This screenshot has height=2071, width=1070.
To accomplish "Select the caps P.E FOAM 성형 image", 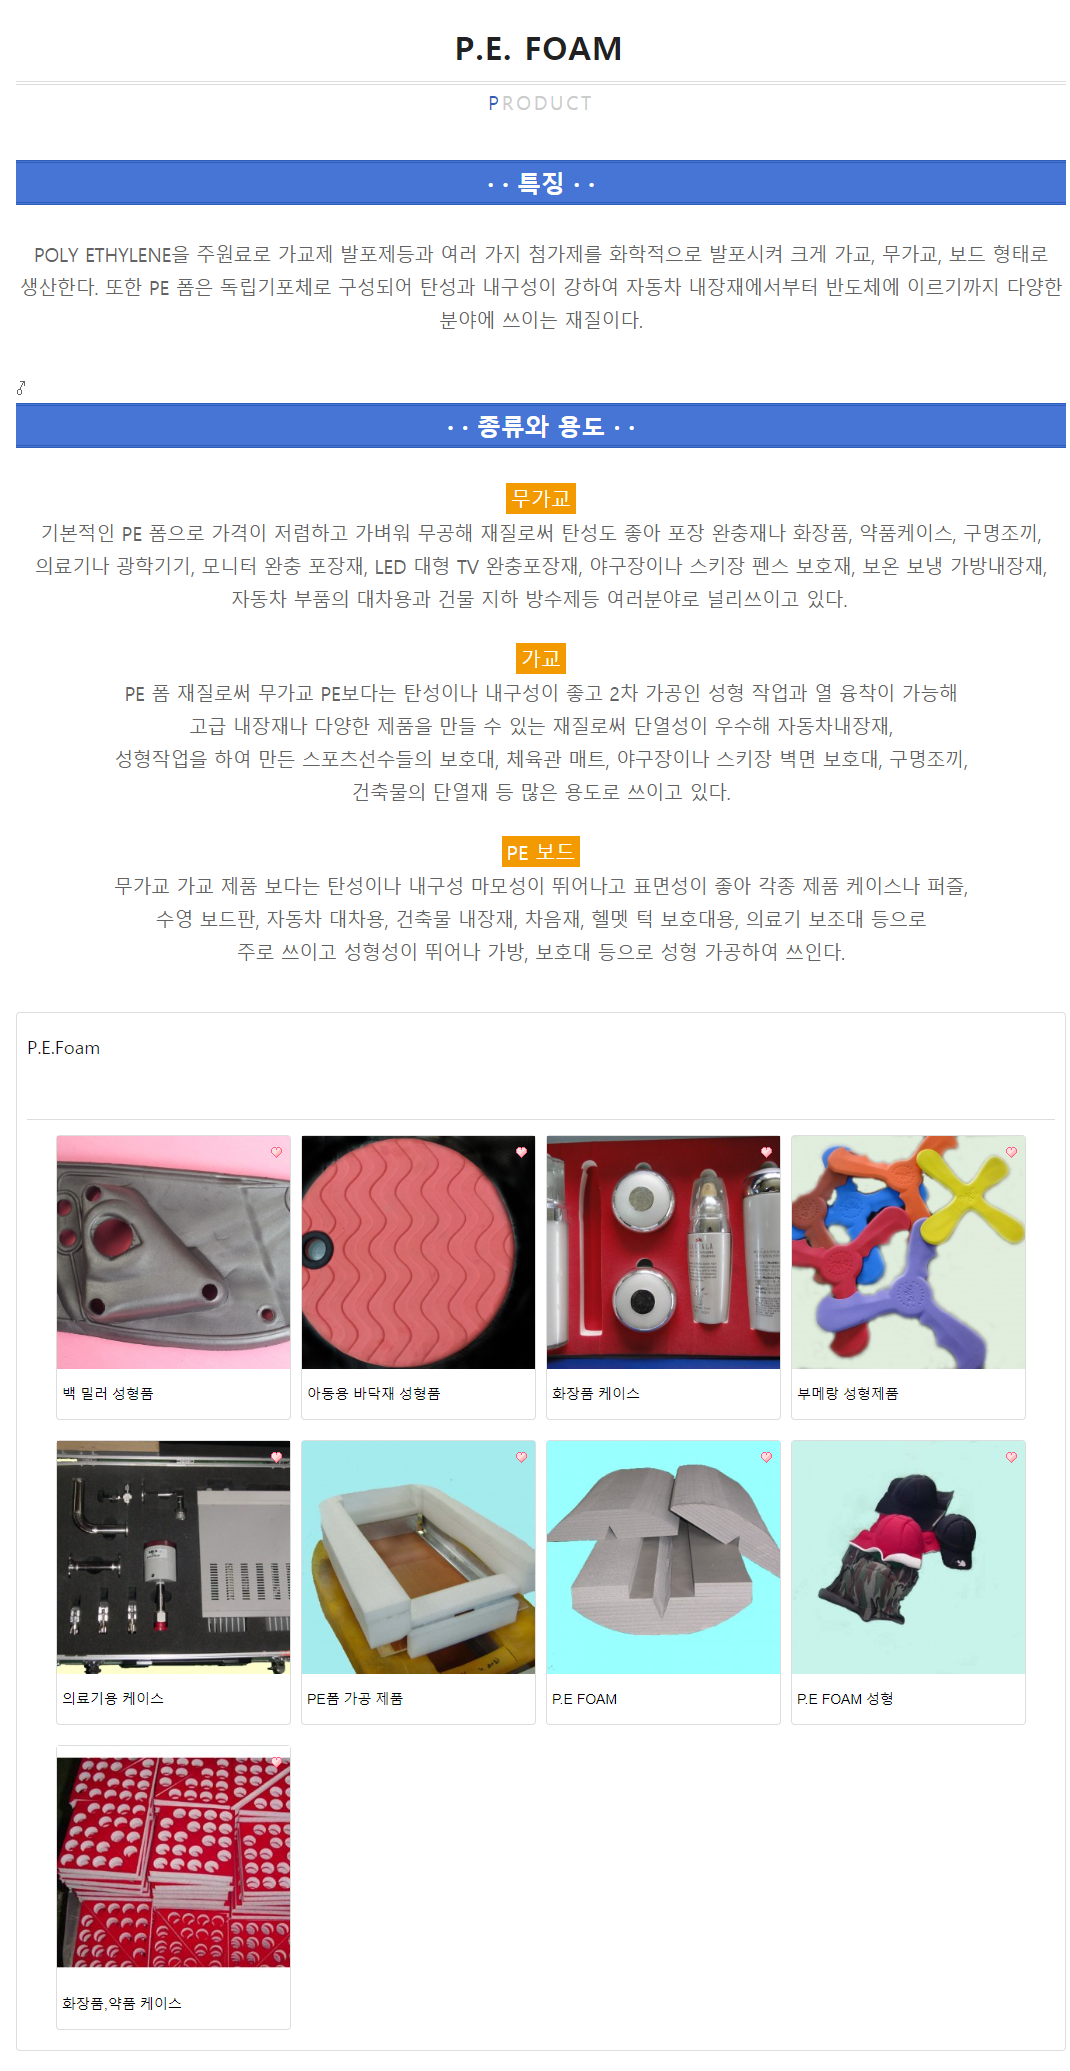I will 908,1557.
